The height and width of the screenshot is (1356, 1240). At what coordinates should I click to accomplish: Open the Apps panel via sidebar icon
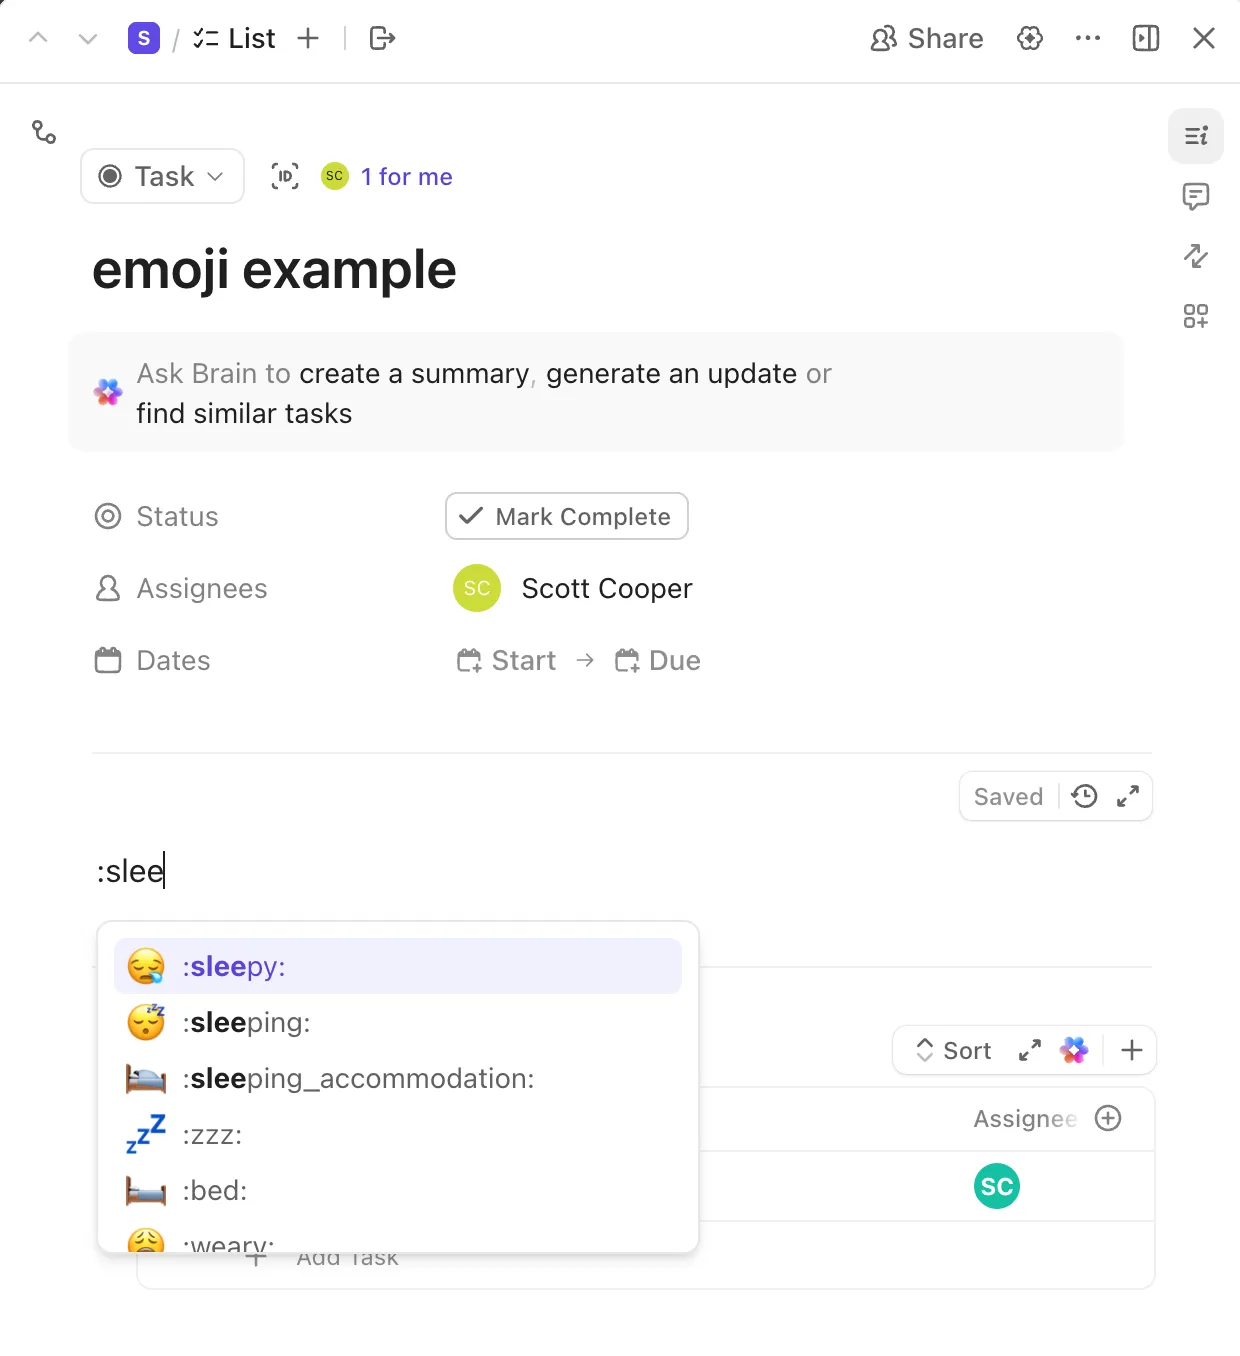1195,316
